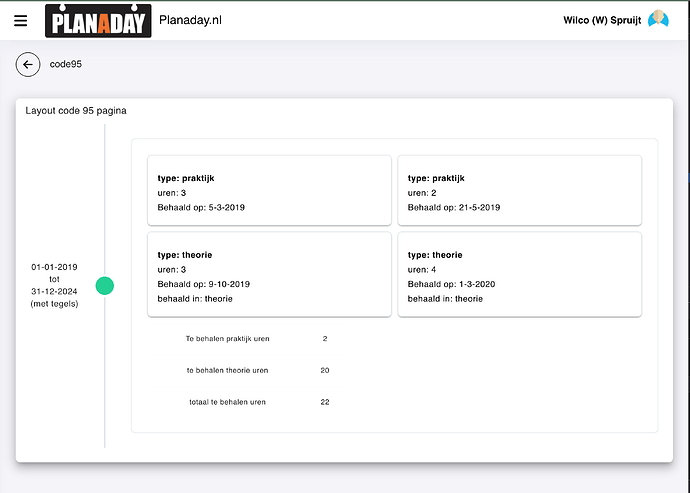Click the Te behalen praktijk uren label
This screenshot has height=493, width=690.
tap(227, 338)
